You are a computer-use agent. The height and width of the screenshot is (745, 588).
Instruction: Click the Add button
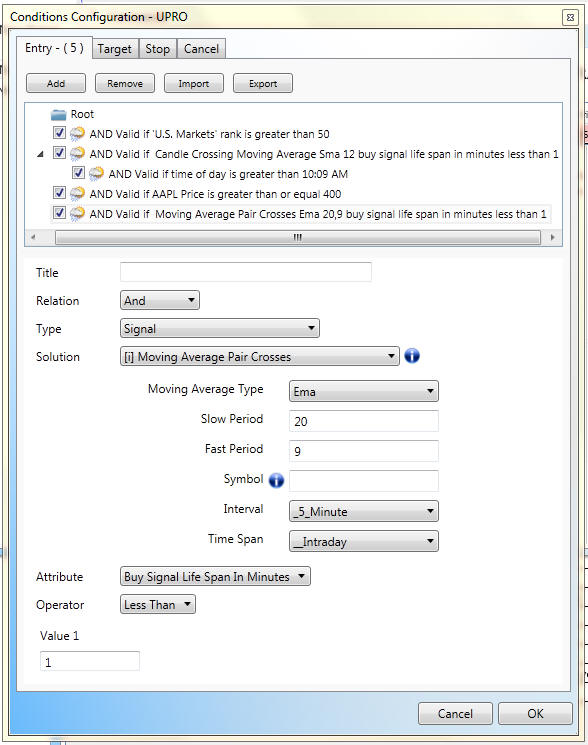56,84
